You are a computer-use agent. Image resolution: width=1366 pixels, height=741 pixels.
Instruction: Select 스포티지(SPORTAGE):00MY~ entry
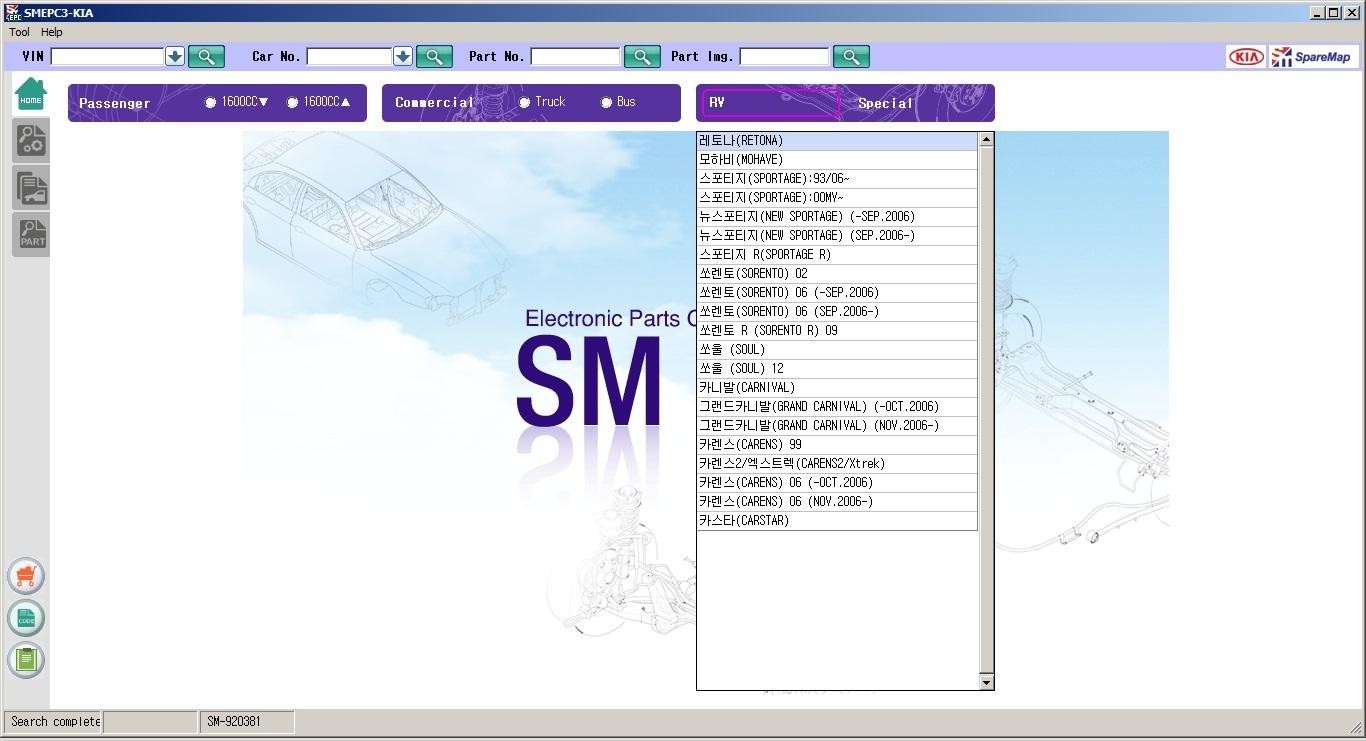click(x=837, y=198)
